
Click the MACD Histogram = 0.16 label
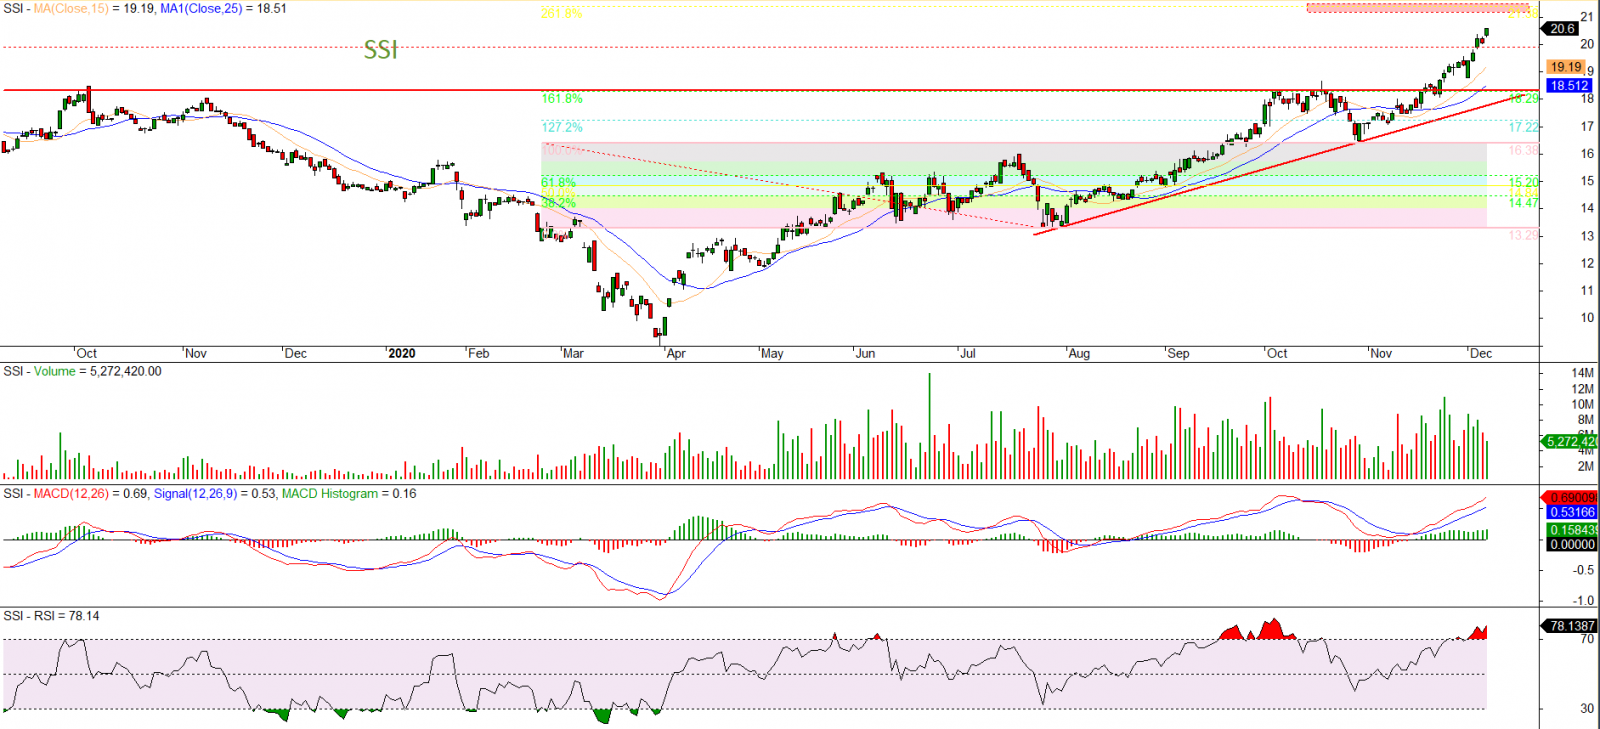click(349, 494)
